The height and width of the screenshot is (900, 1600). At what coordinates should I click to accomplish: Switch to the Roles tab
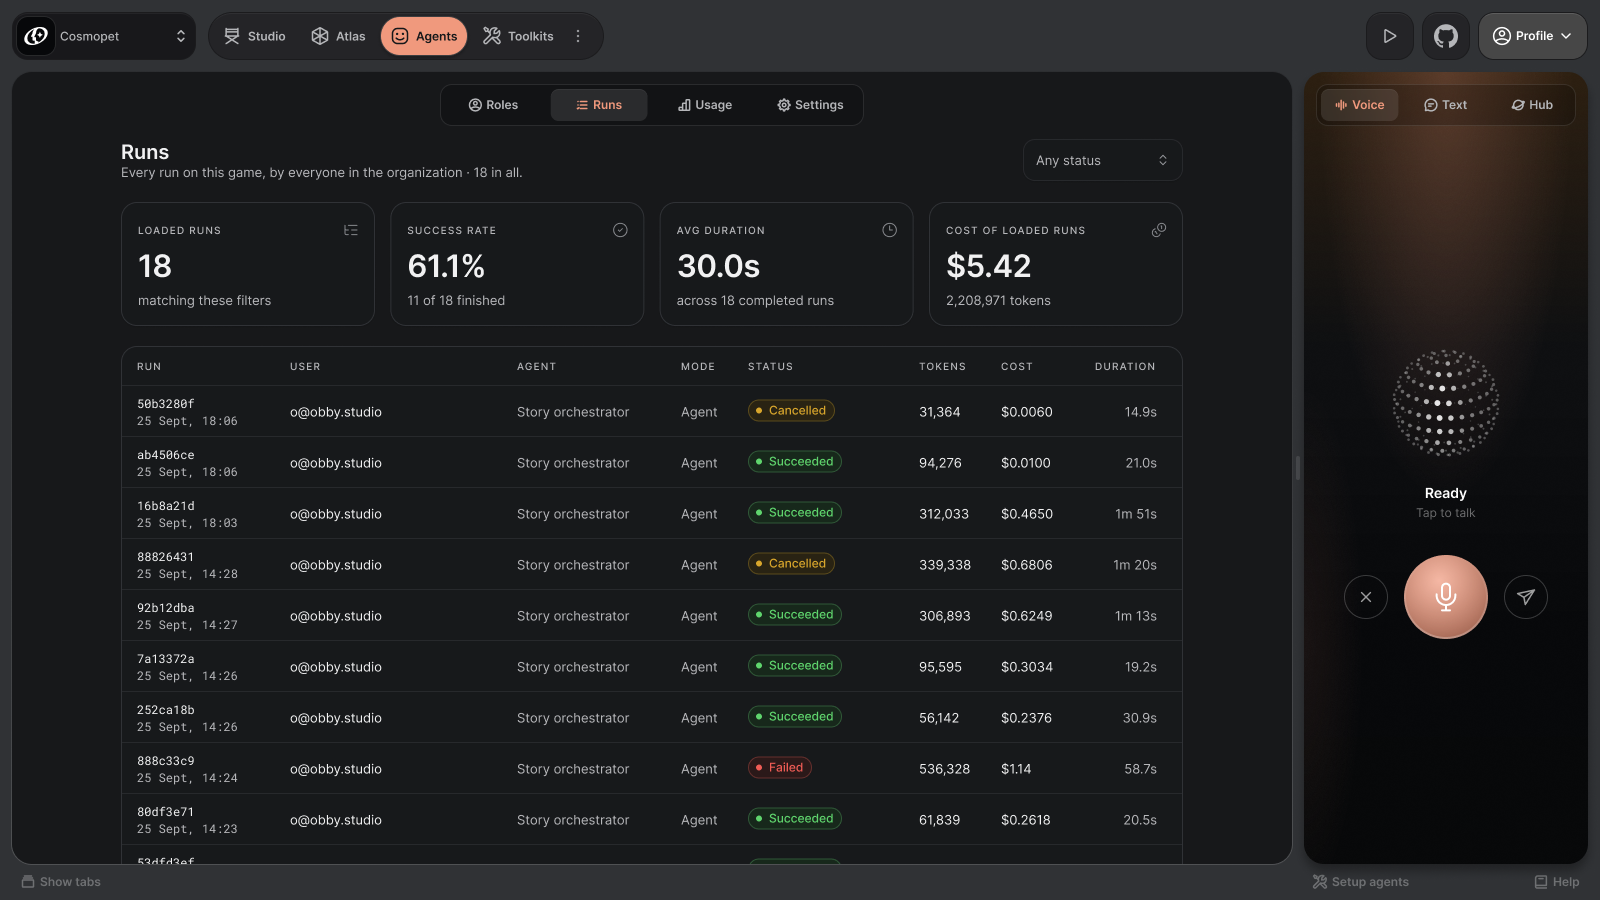(493, 105)
